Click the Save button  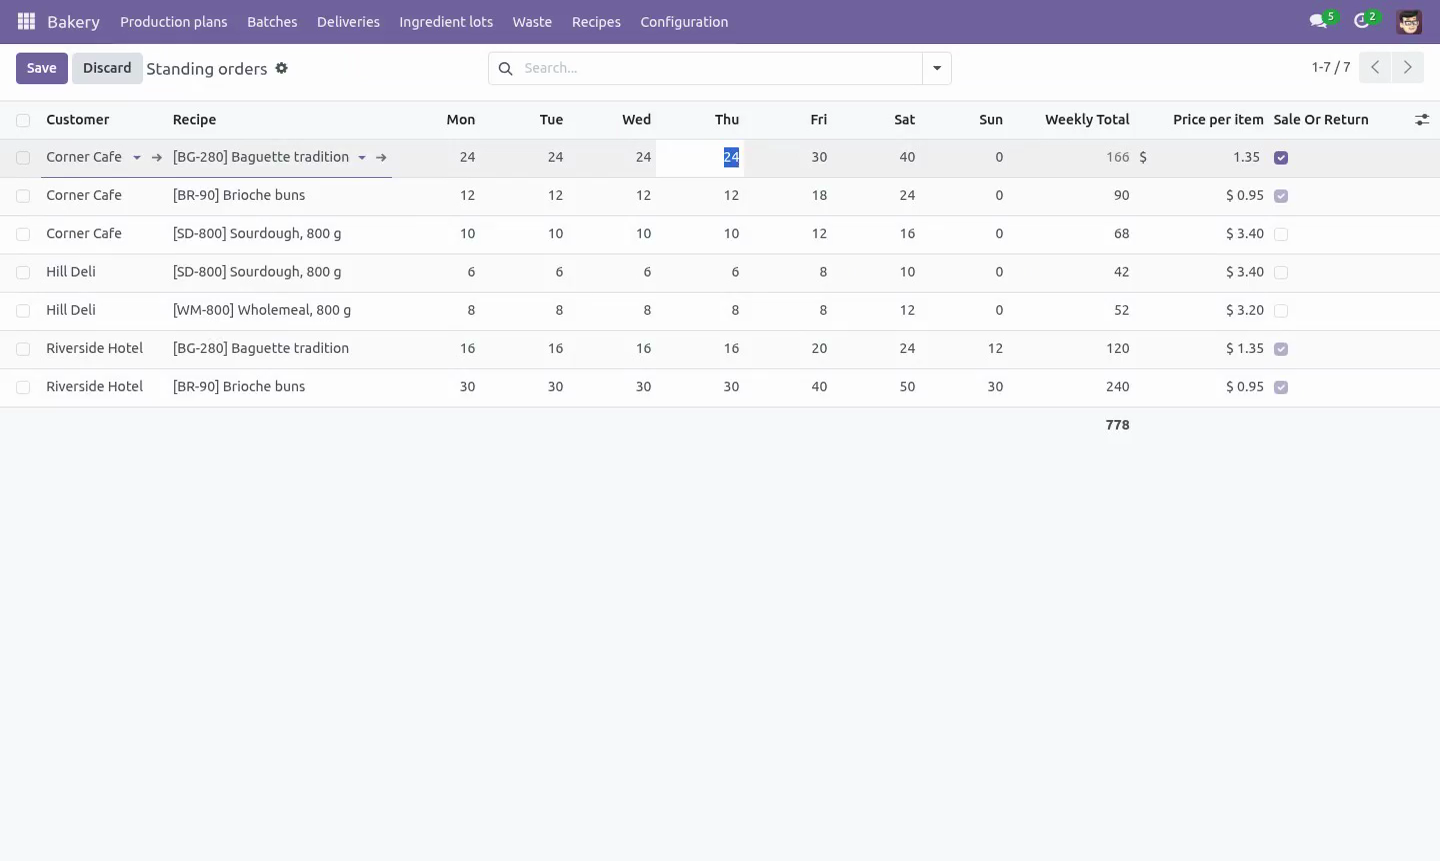point(42,68)
